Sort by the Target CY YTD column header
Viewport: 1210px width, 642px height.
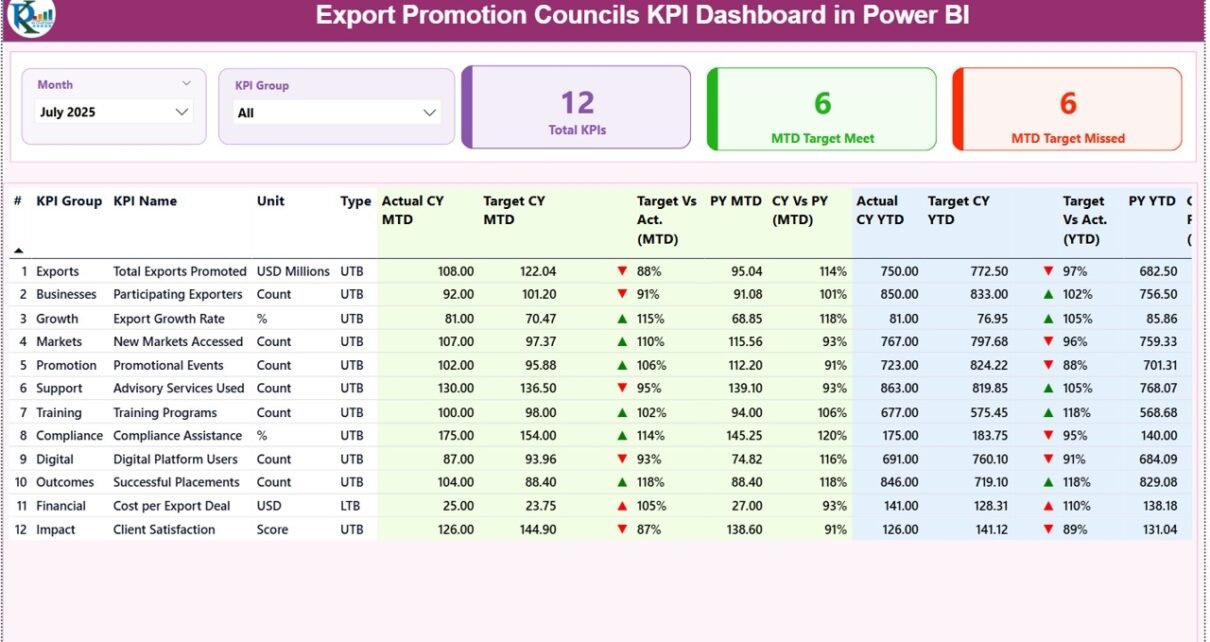958,210
